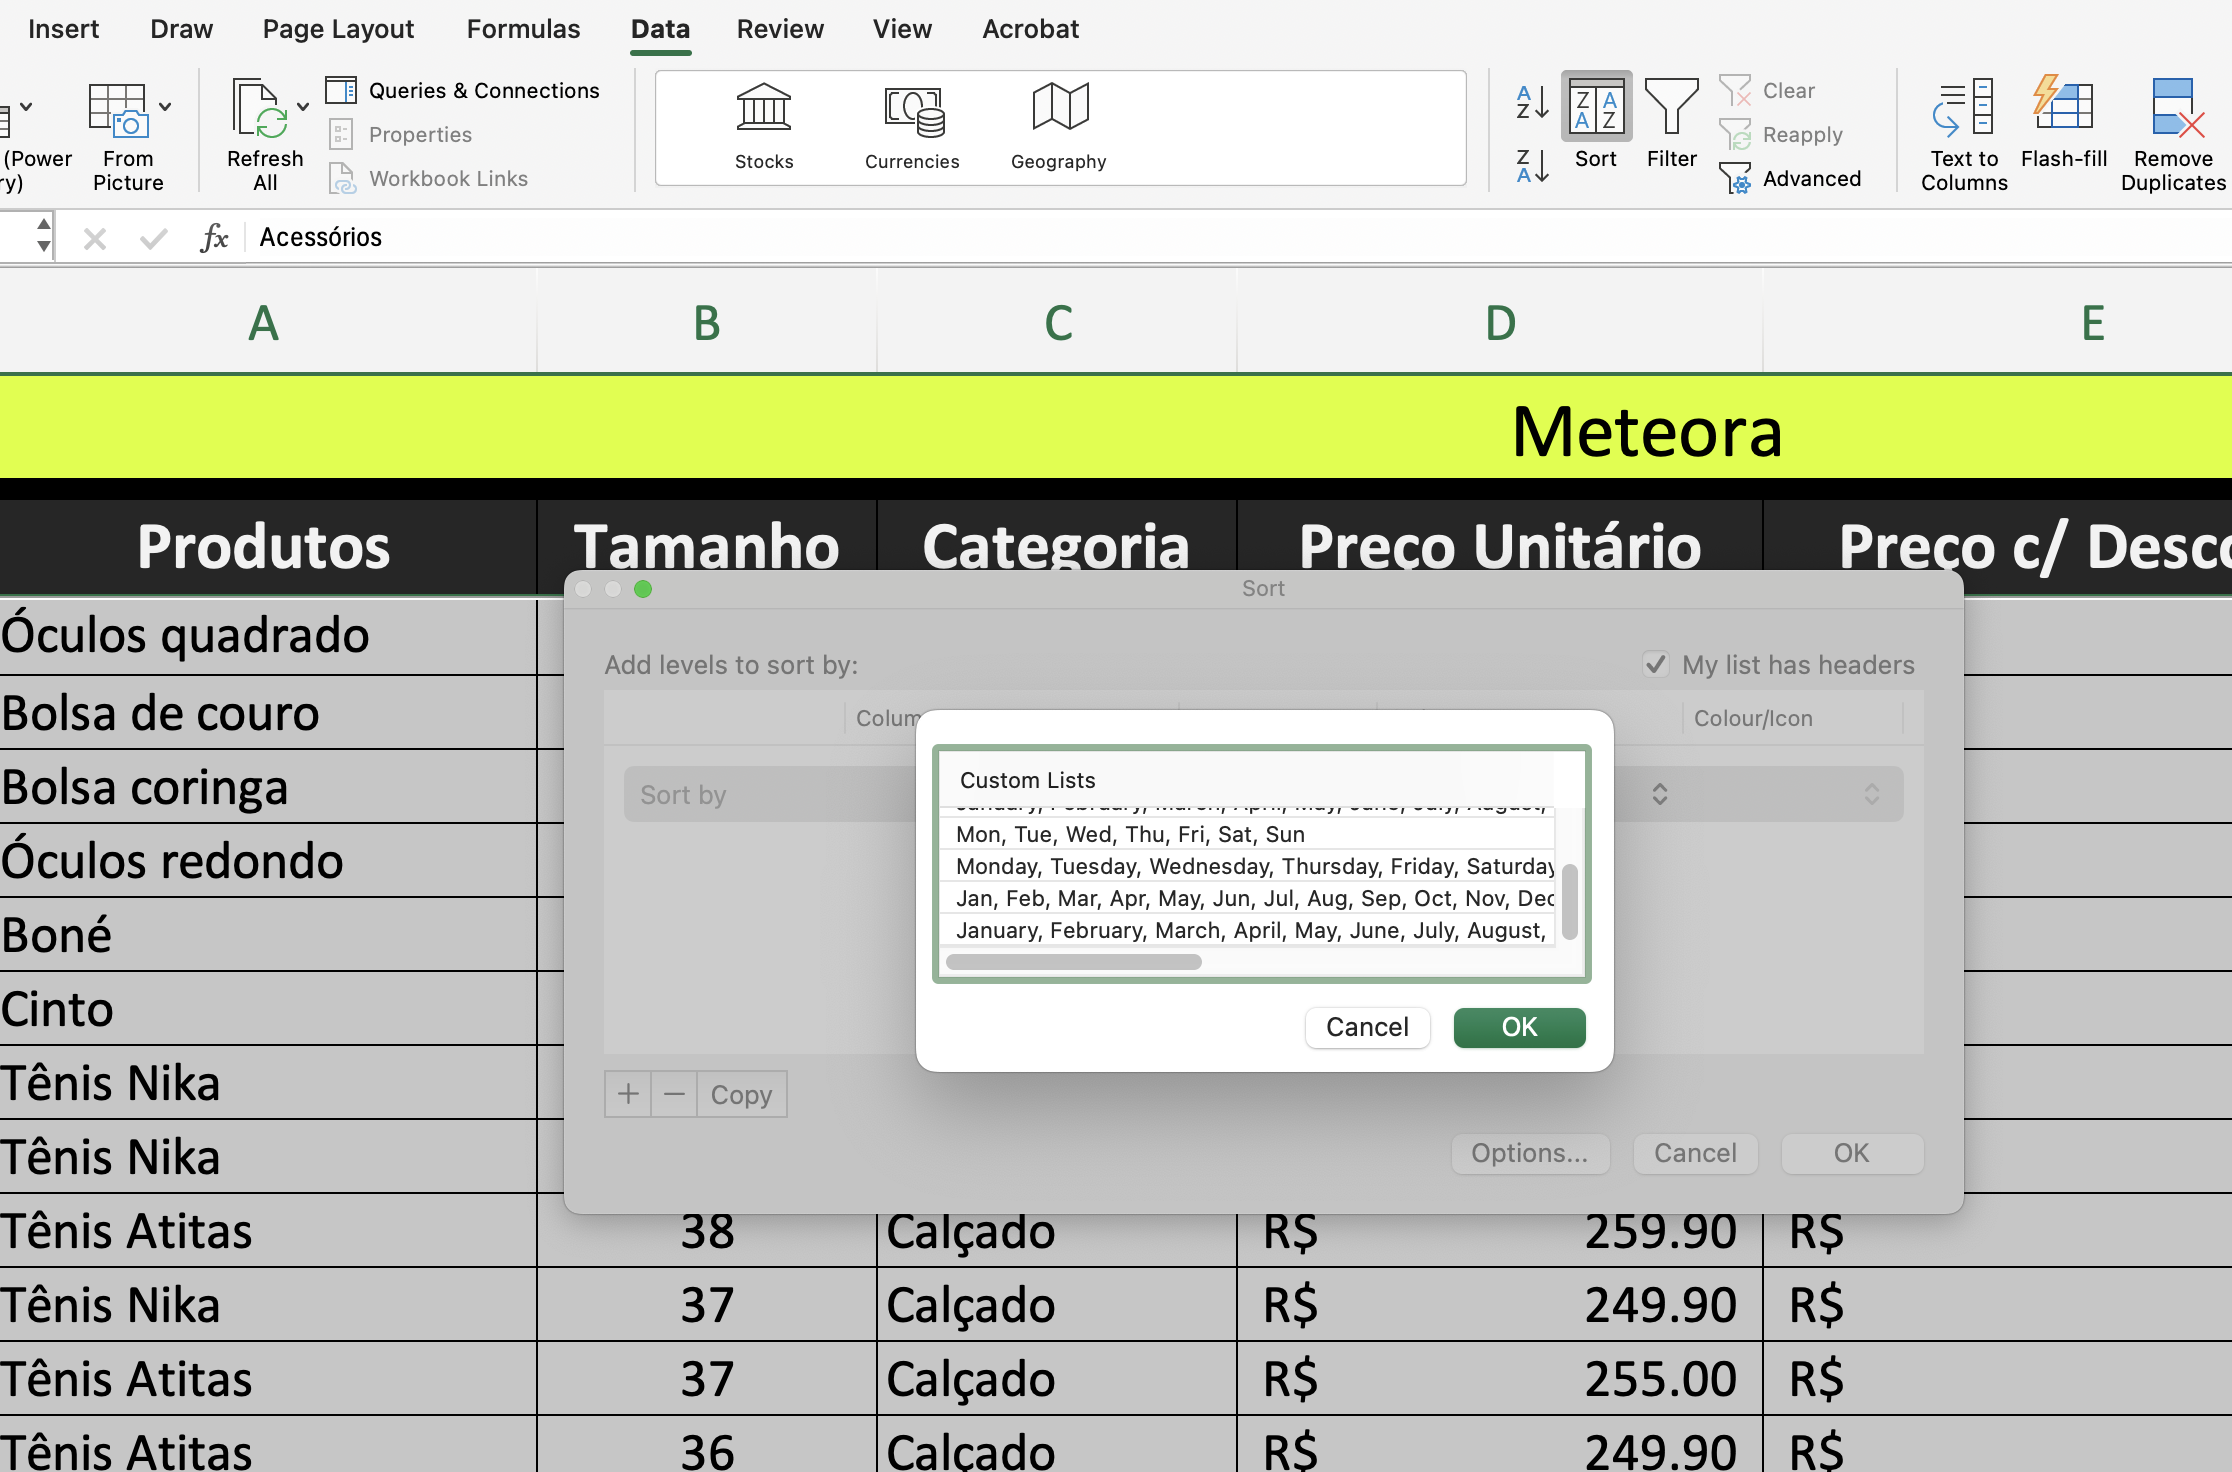The width and height of the screenshot is (2232, 1472).
Task: Click the Sort Z to A descending icon
Action: [1532, 166]
